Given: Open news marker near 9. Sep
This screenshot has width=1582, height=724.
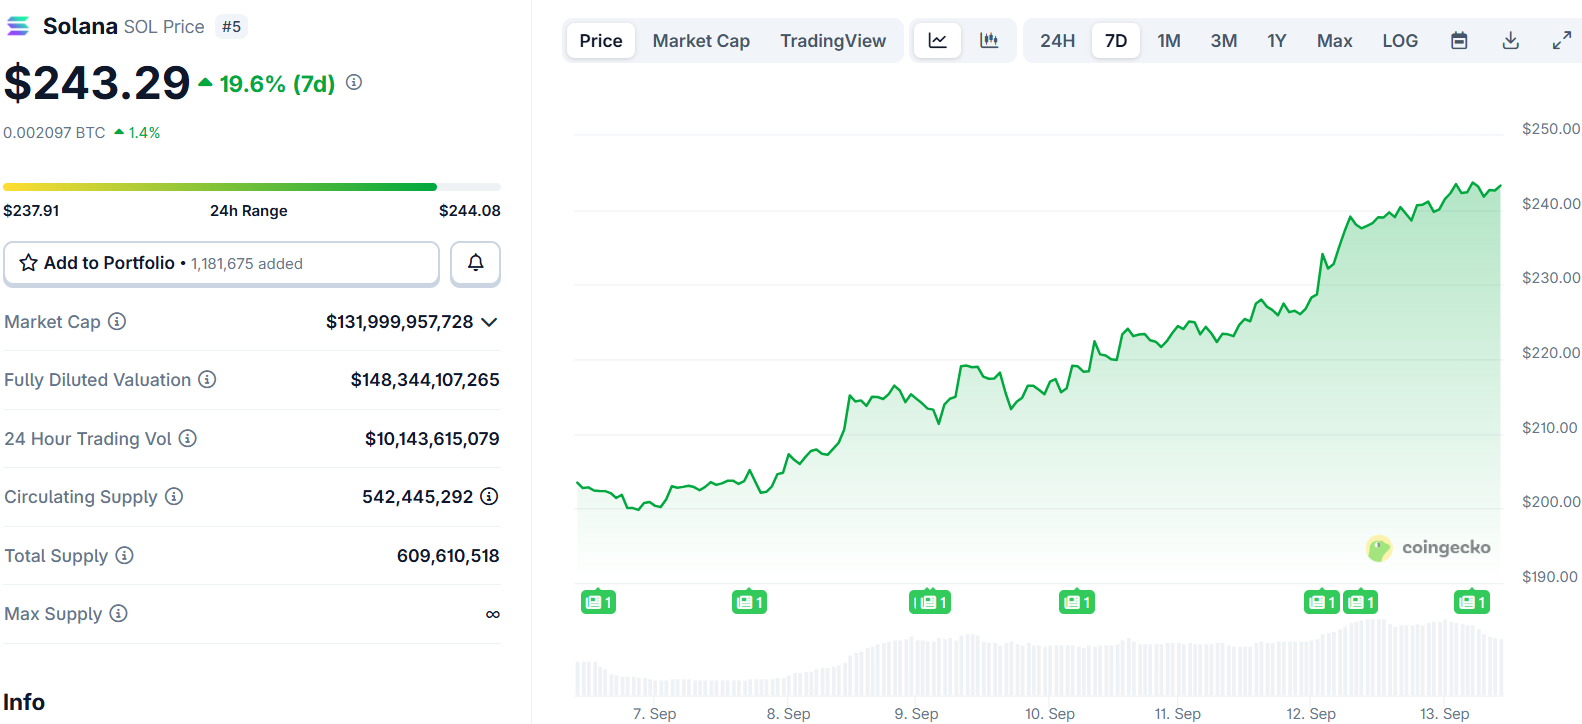Looking at the screenshot, I should 930,602.
